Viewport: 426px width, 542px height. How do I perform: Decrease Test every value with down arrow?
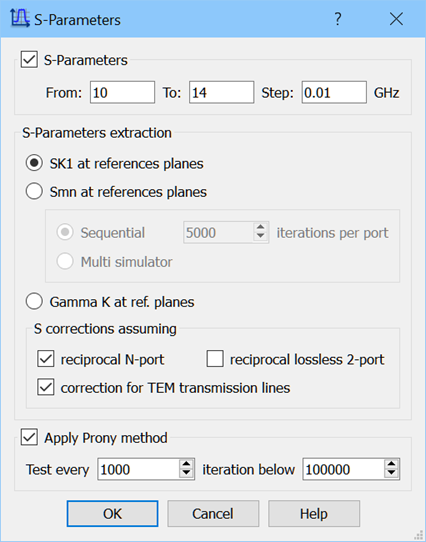point(186,473)
